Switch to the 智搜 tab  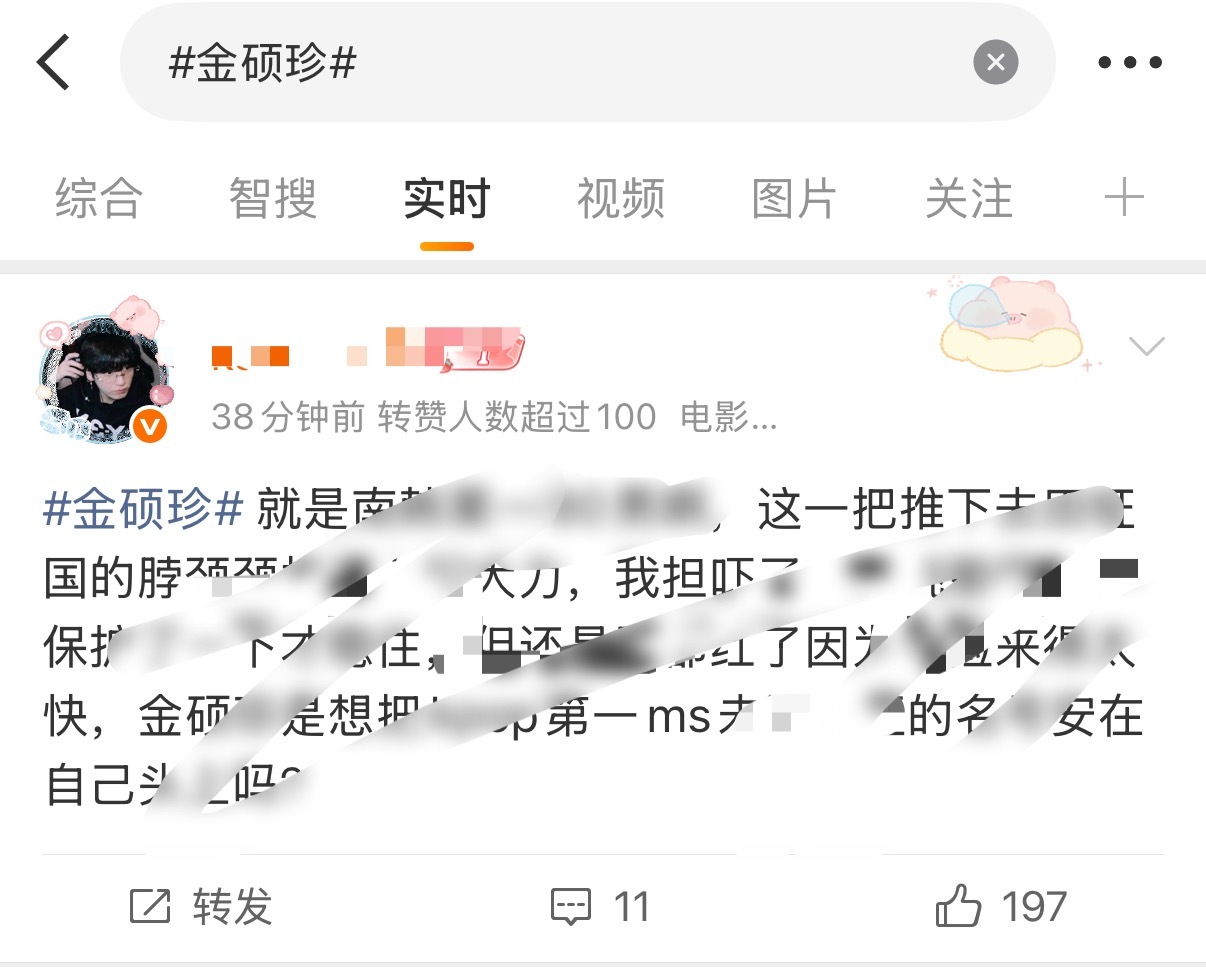tap(273, 199)
